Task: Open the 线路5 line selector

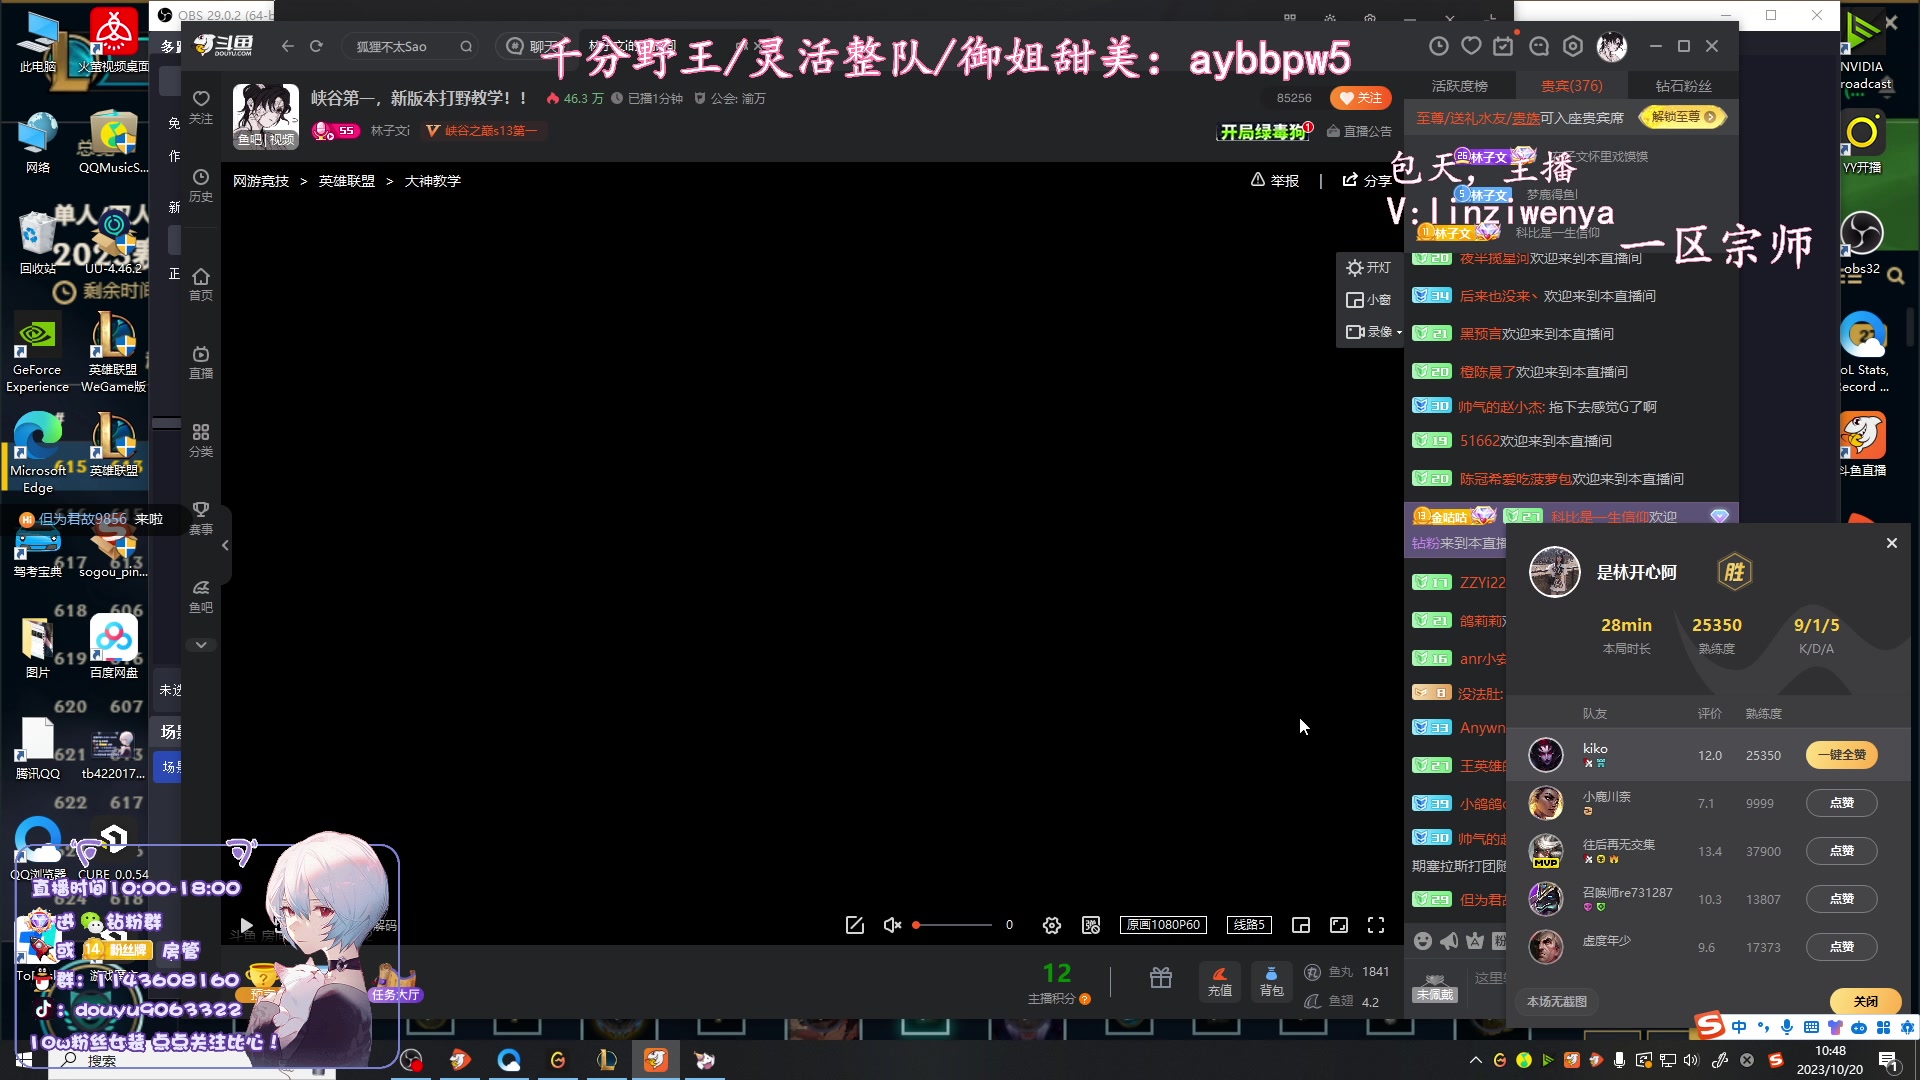Action: pyautogui.click(x=1248, y=925)
